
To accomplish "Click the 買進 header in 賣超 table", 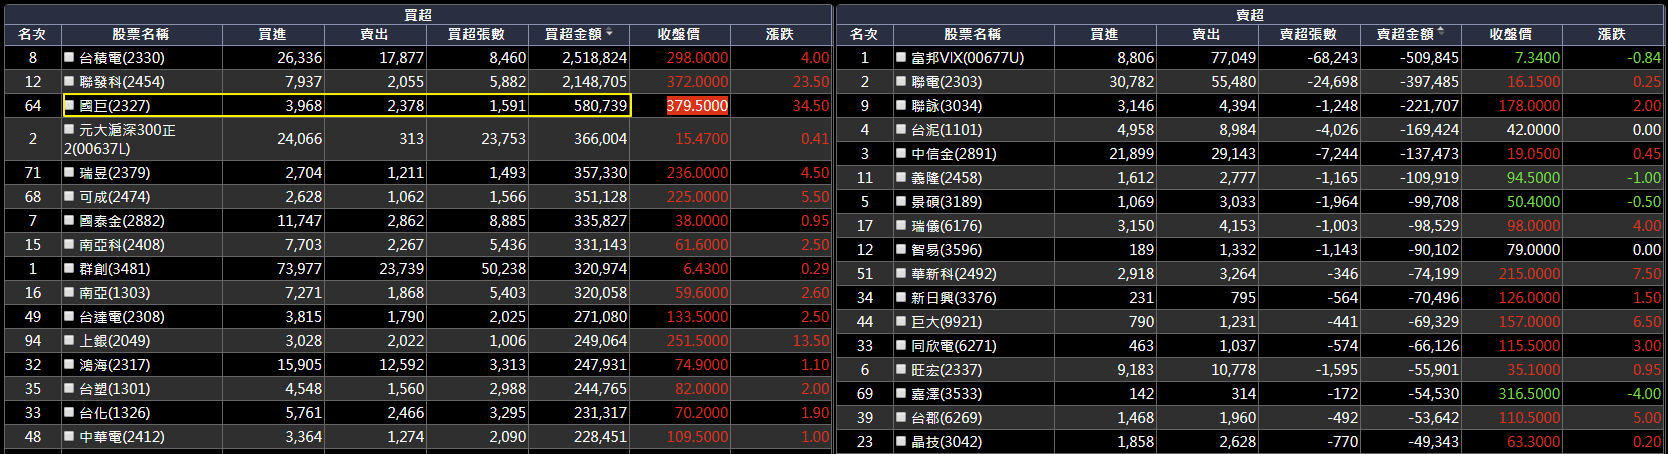I will 1104,34.
